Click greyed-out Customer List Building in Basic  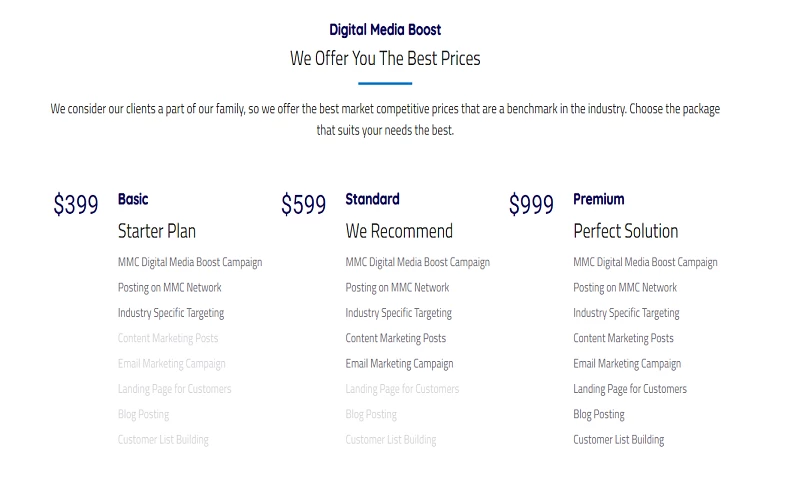[163, 440]
